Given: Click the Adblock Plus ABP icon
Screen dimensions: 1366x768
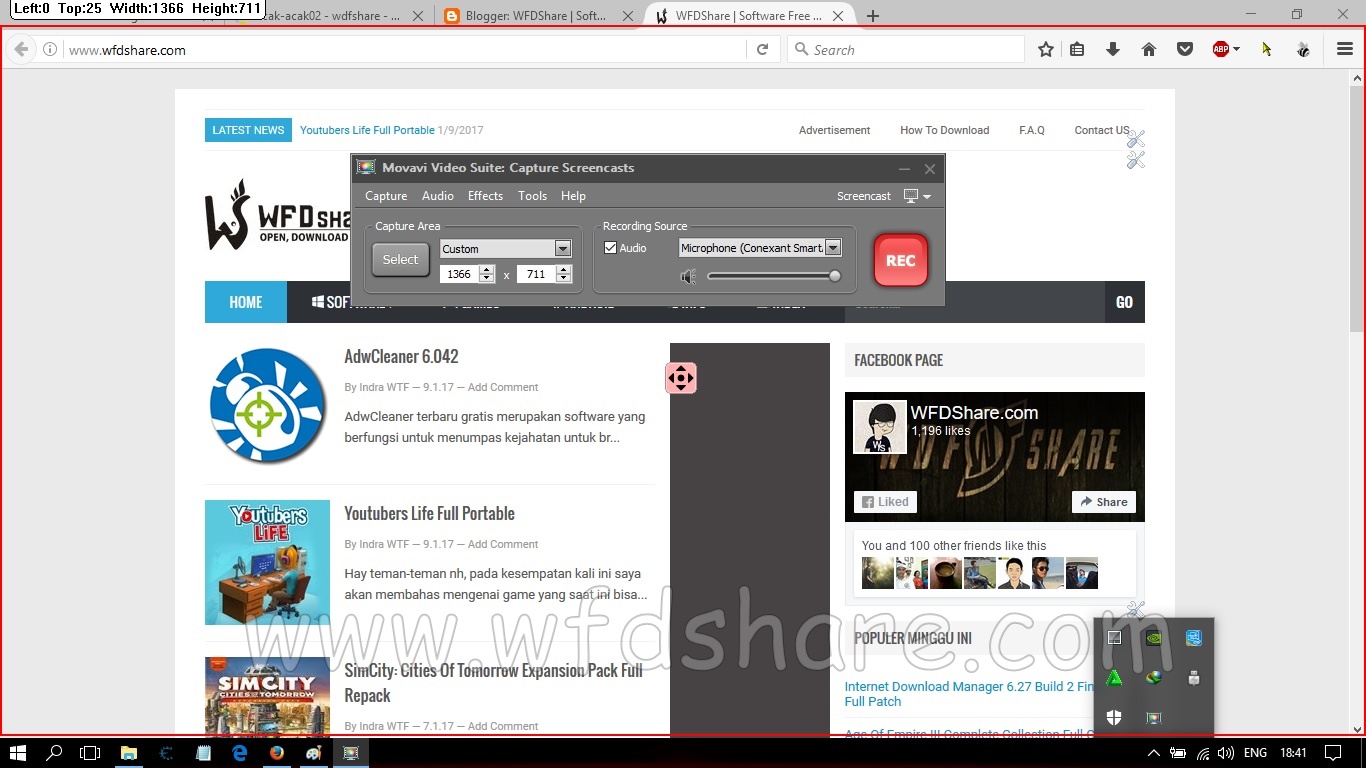Looking at the screenshot, I should click(1220, 49).
